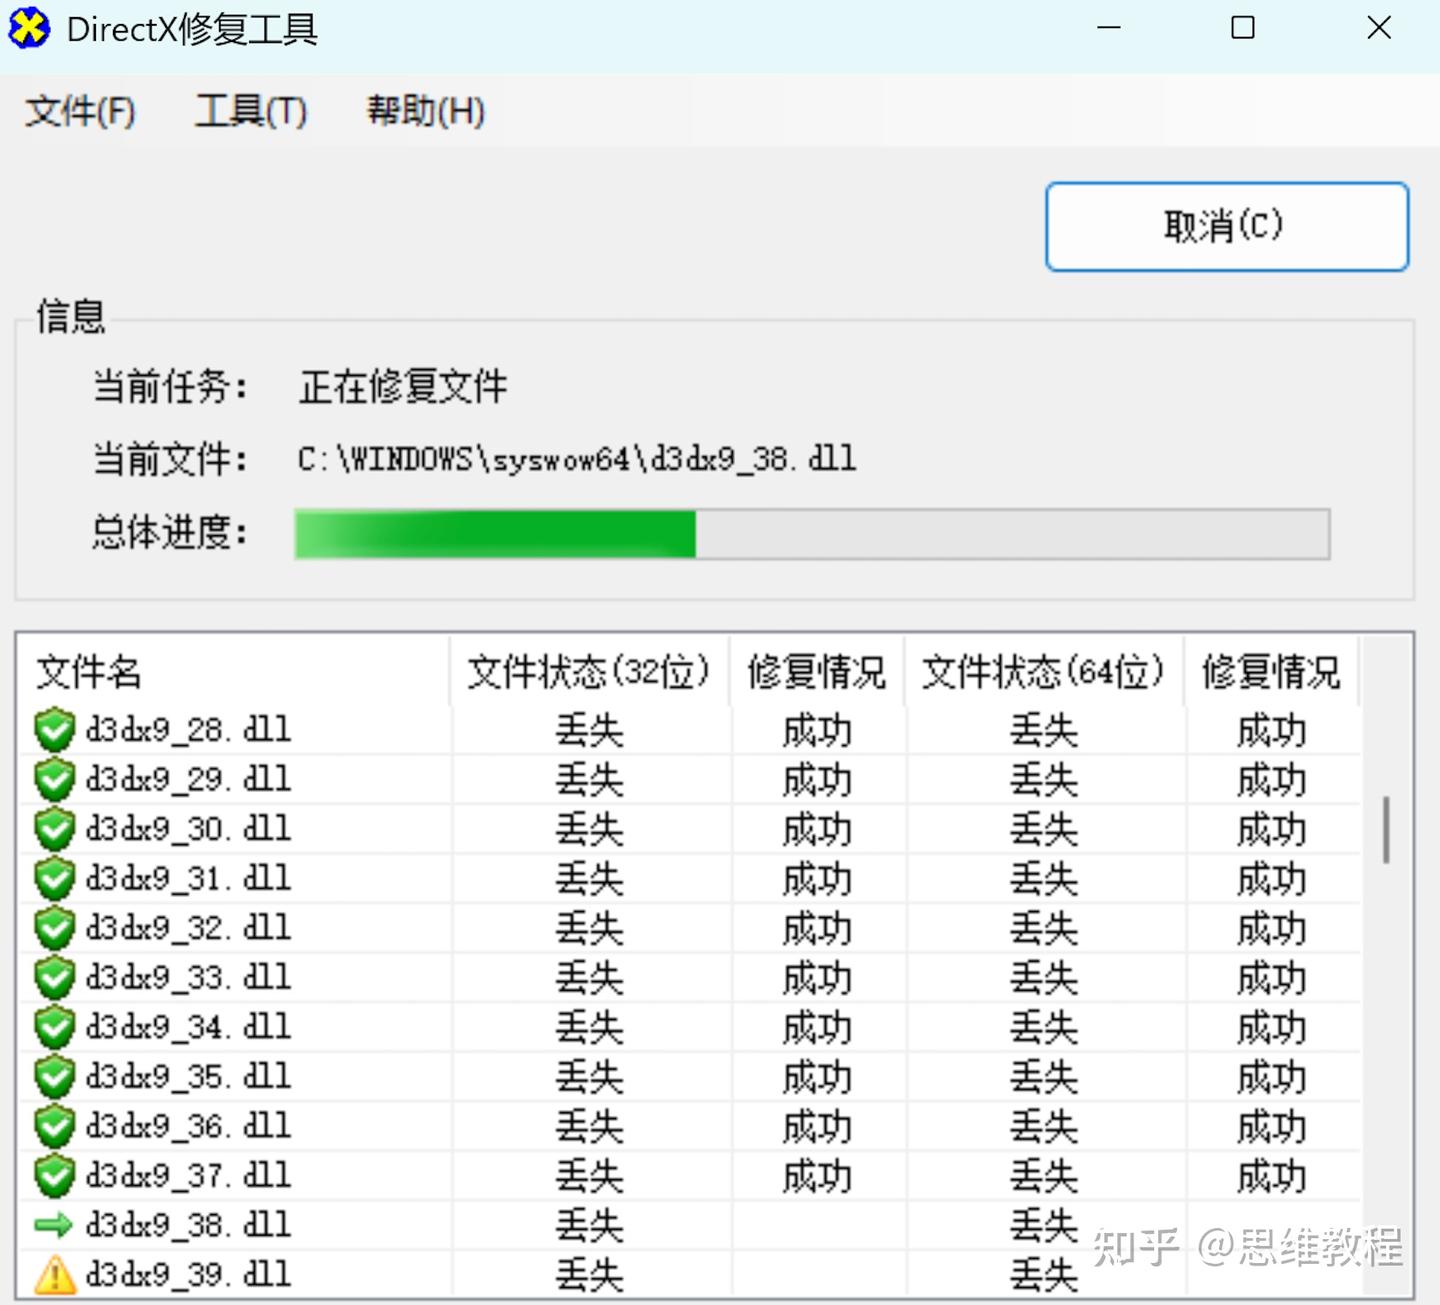The image size is (1440, 1305).
Task: Click the green shield icon for d3dx9_28.dll
Action: point(54,730)
